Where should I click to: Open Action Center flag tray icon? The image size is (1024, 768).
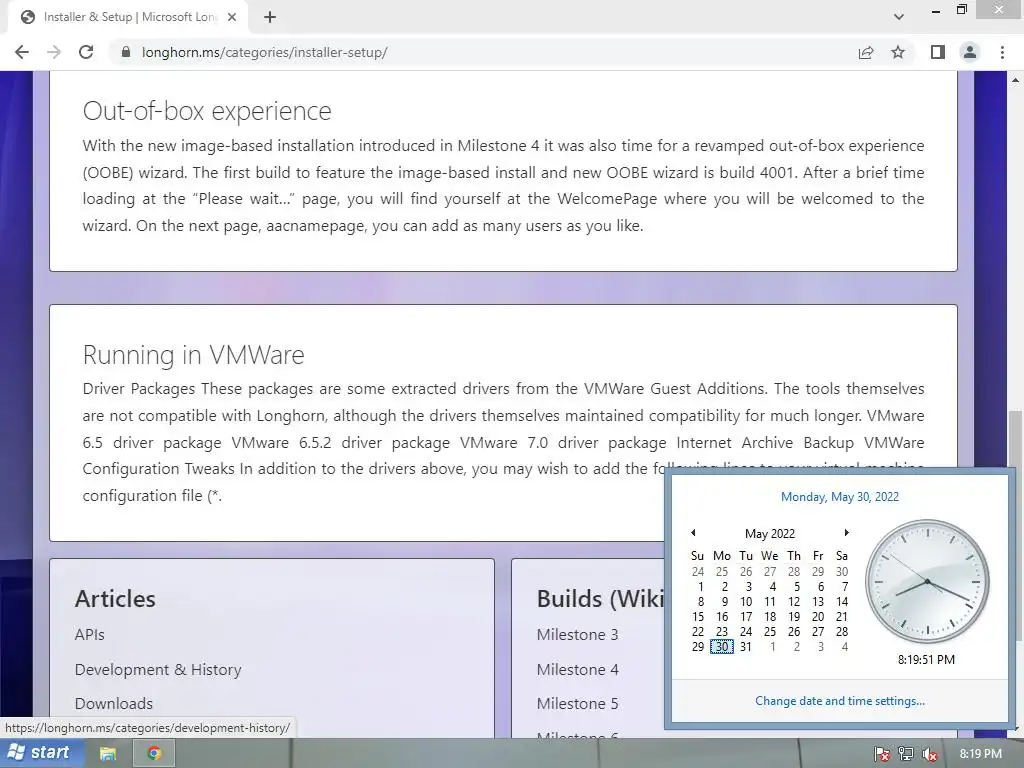pos(882,754)
